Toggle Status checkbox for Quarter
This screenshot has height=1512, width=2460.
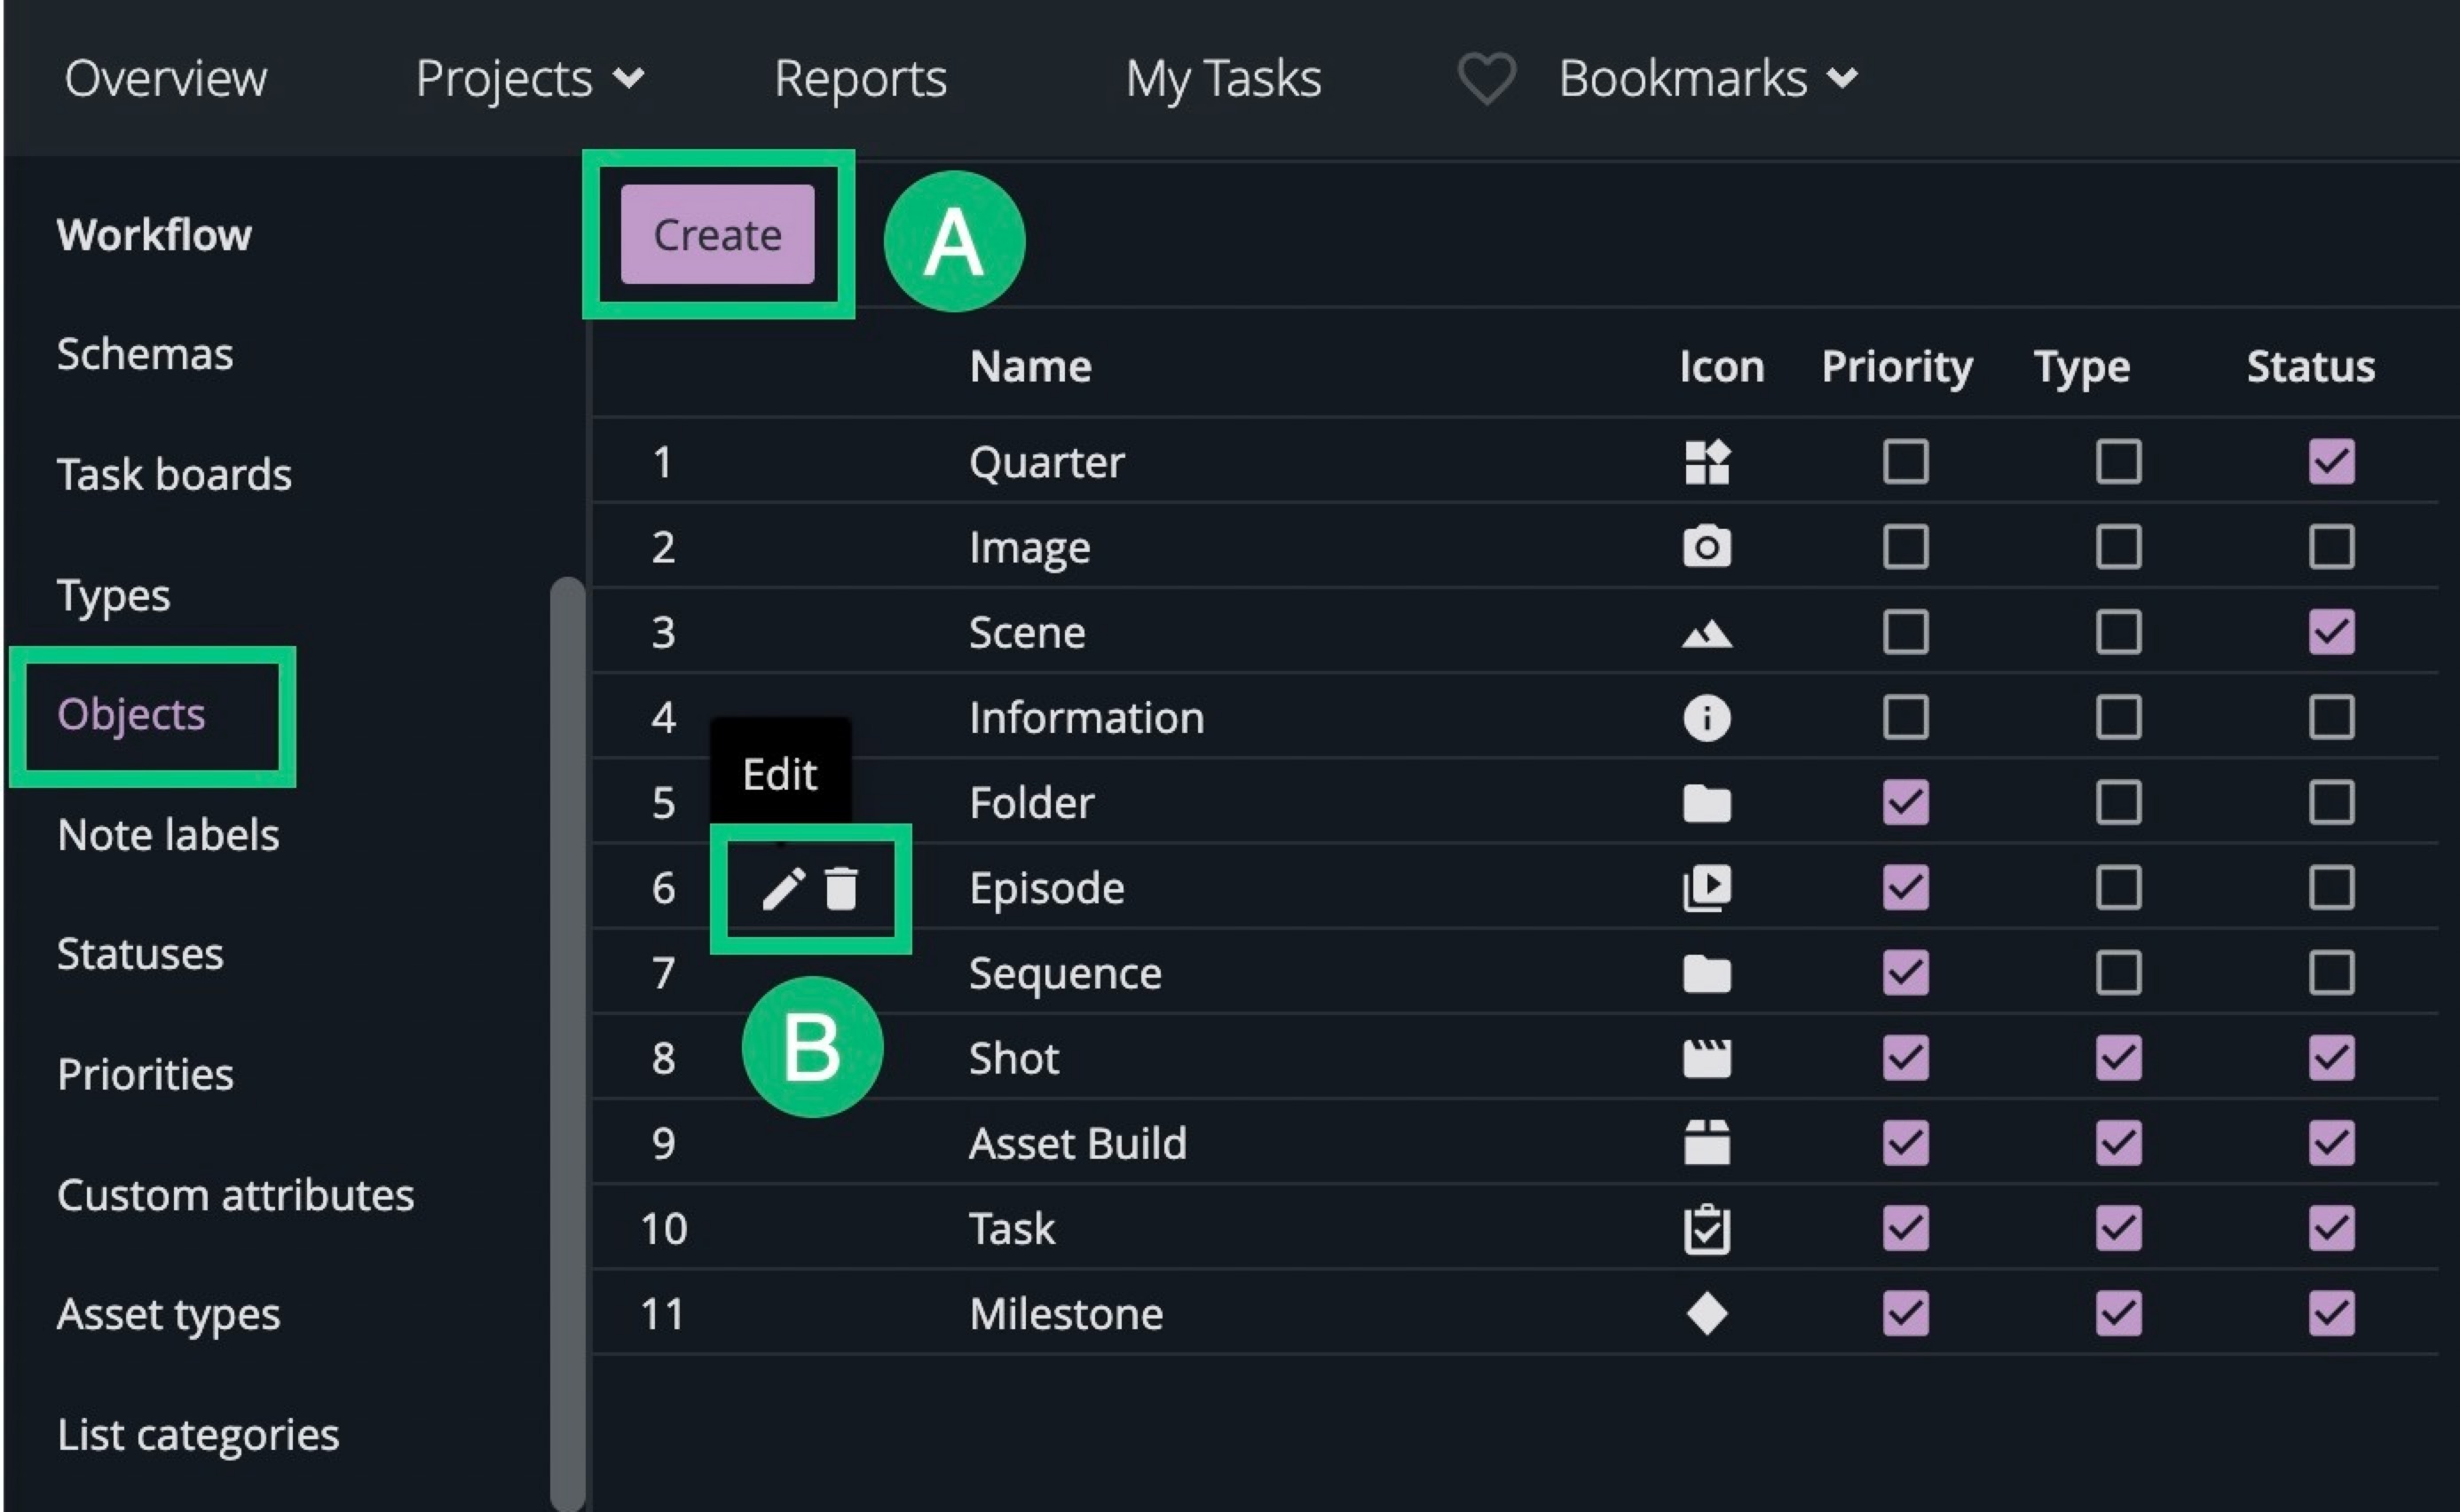[x=2332, y=462]
